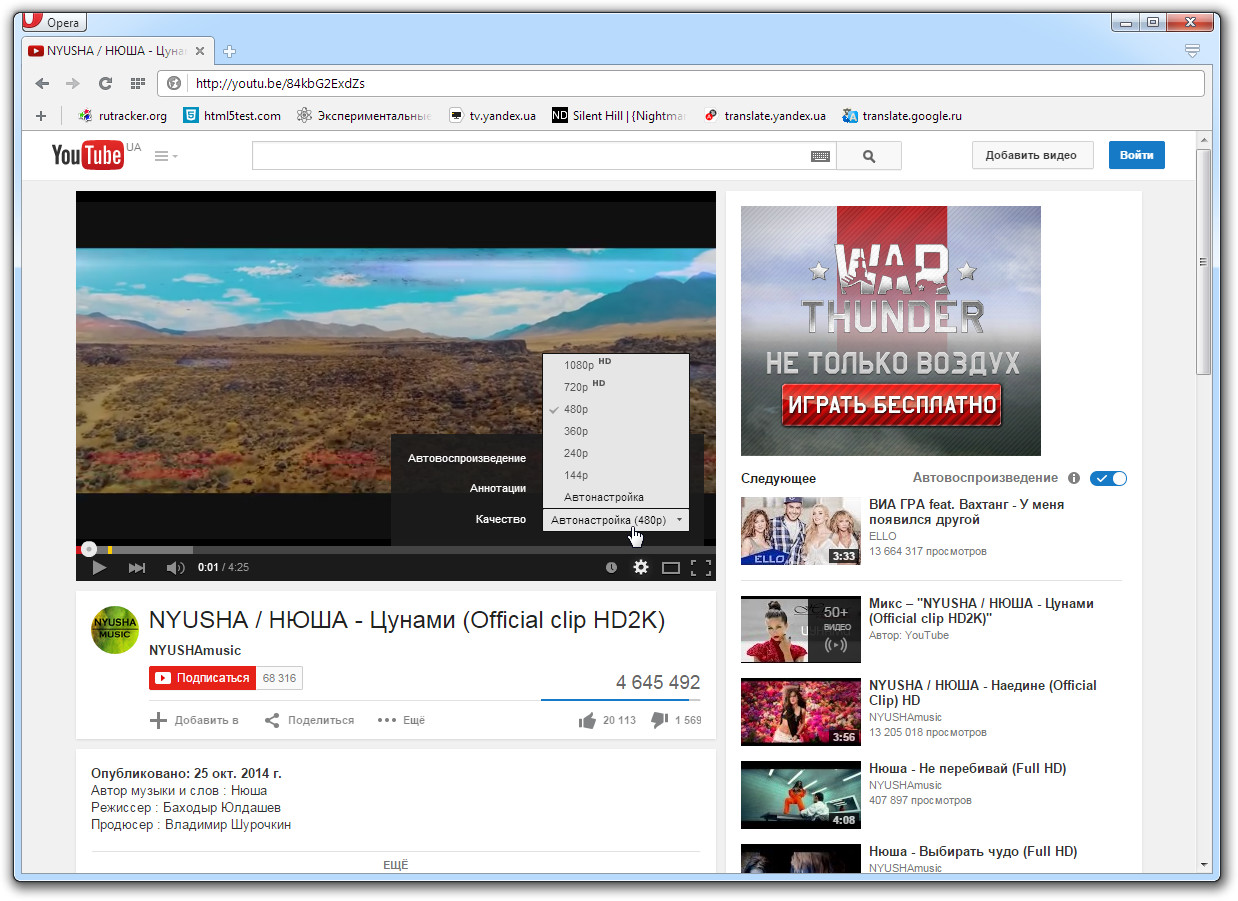Collapse the Качество dropdown box
Image resolution: width=1238 pixels, height=901 pixels.
[616, 520]
